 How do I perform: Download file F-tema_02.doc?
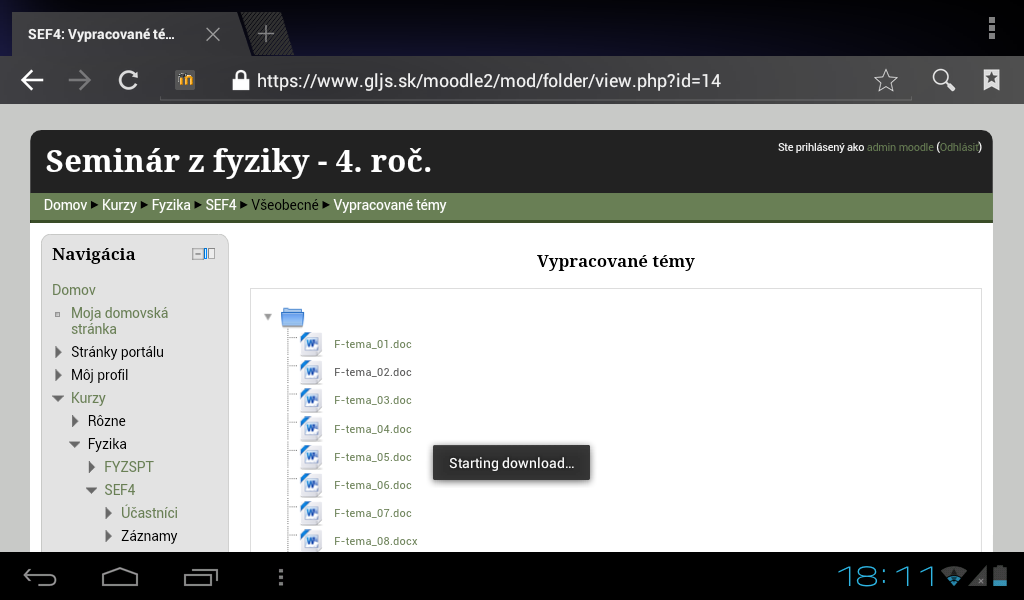pos(372,372)
